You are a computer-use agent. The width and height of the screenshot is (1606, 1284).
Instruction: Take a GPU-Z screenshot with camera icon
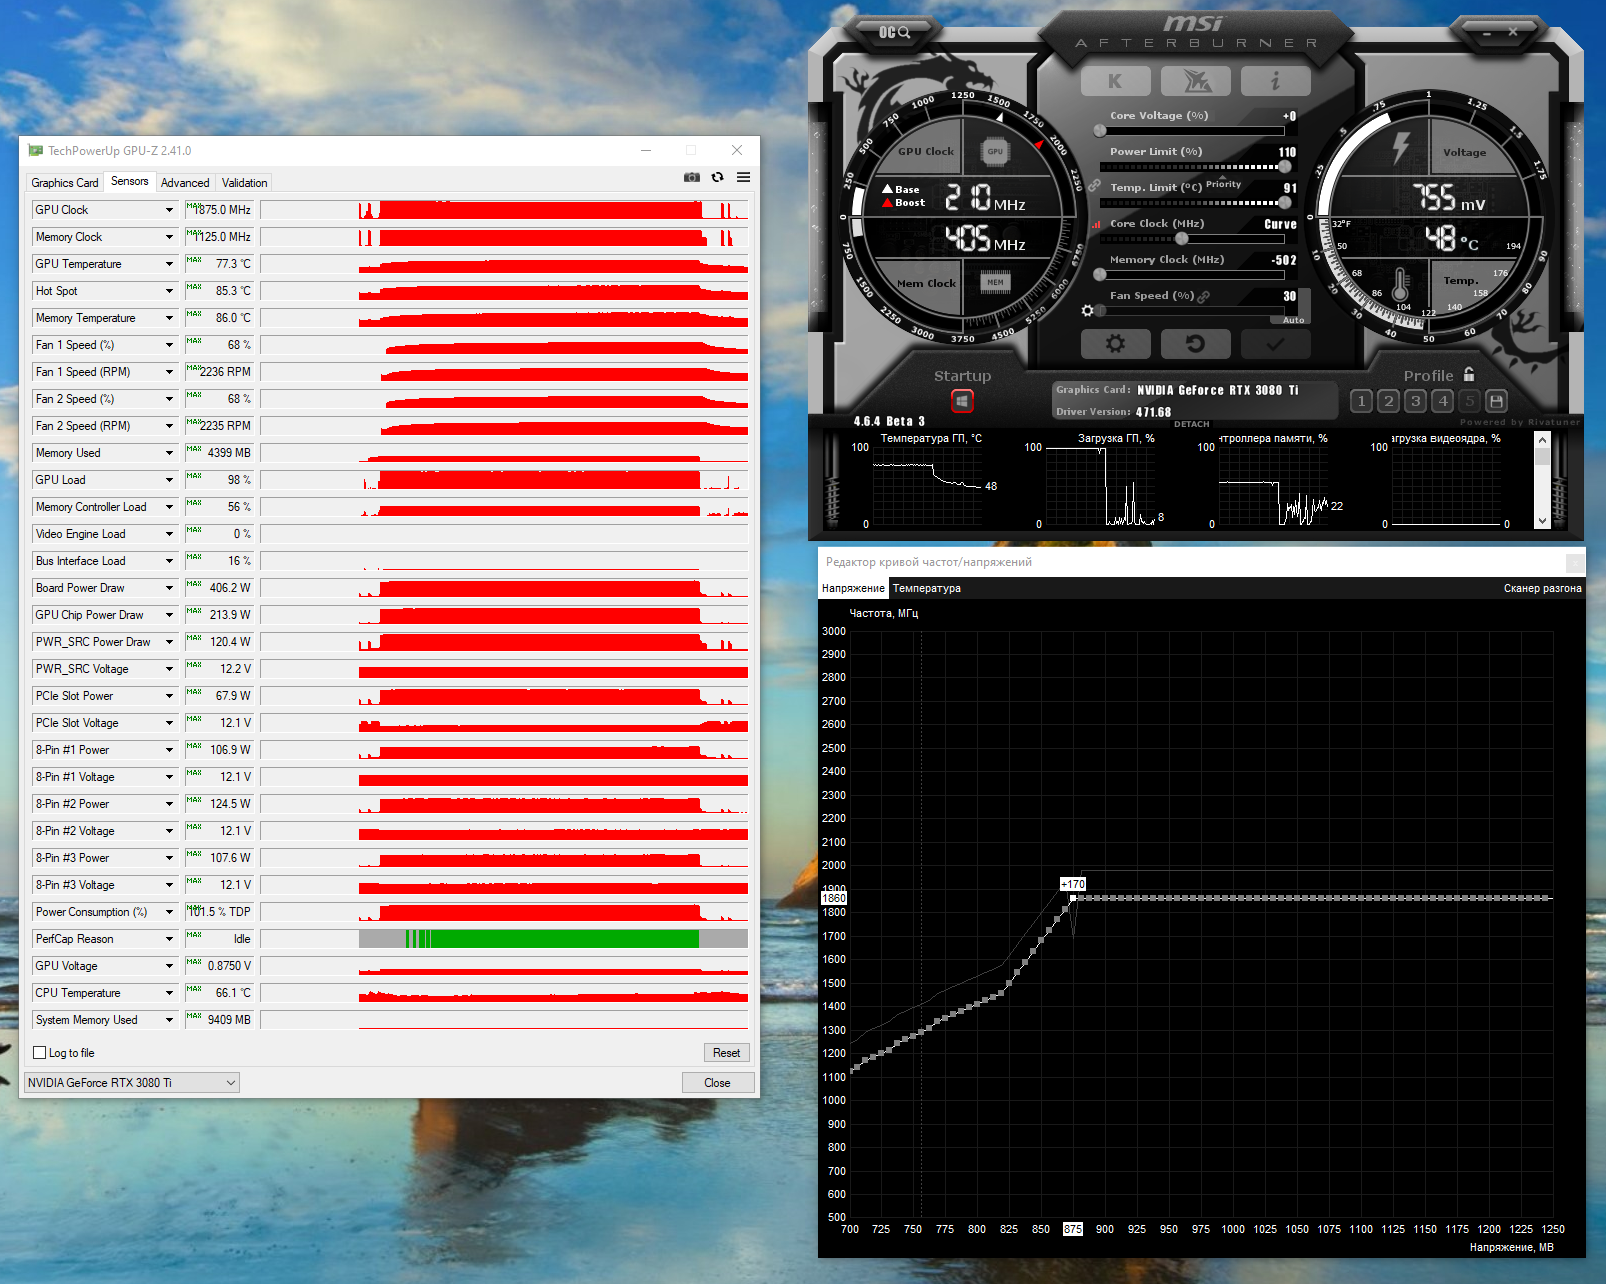coord(691,177)
